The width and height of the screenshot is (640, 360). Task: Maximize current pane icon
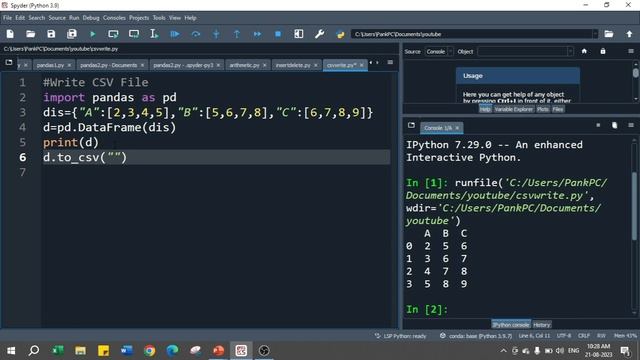(x=299, y=34)
